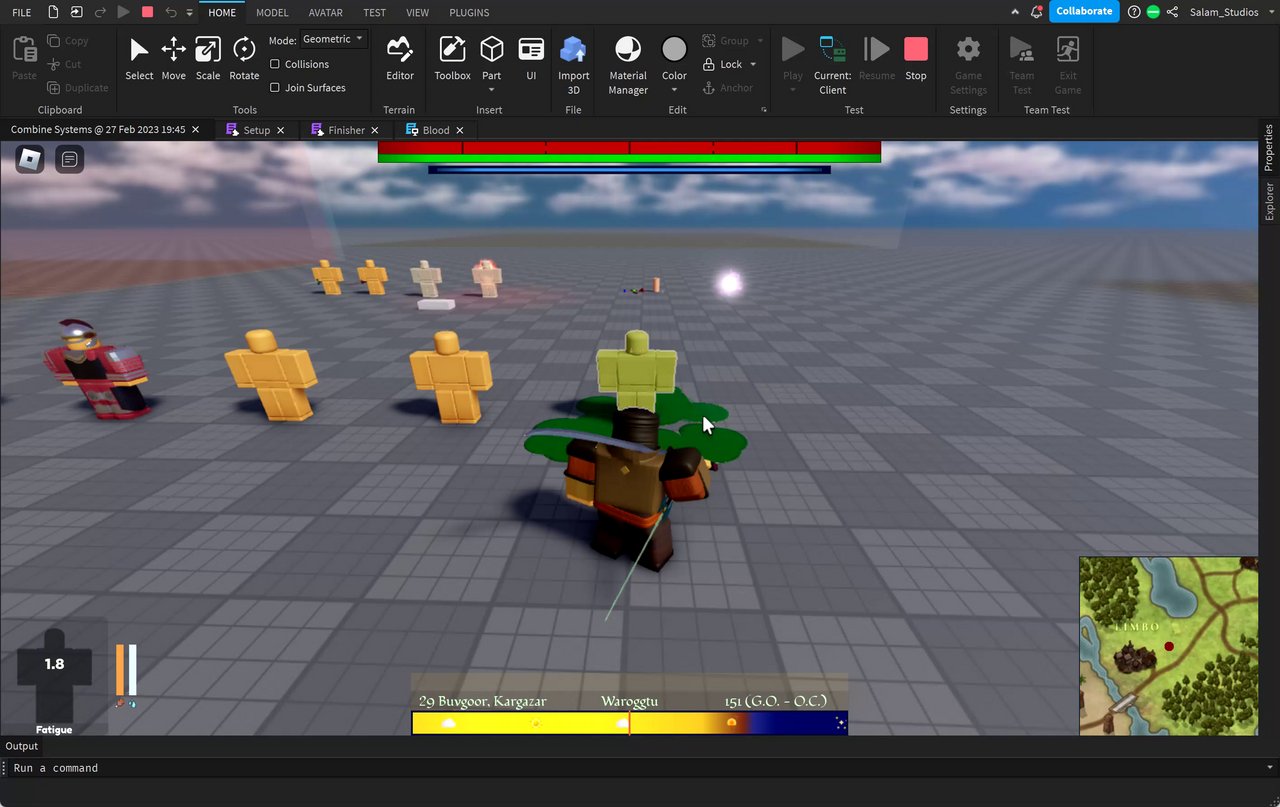Switch to the PLUGINS ribbon tab
This screenshot has height=807, width=1280.
[x=469, y=12]
